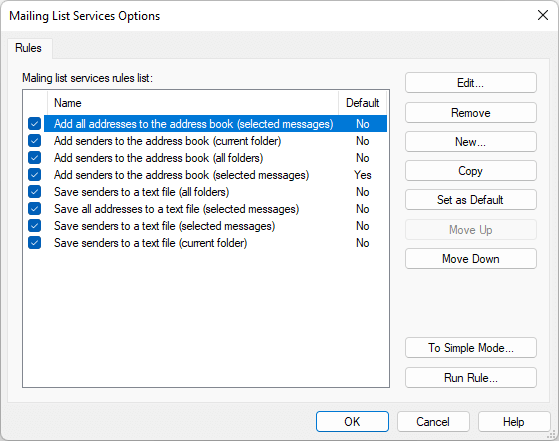This screenshot has height=441, width=559.
Task: Click Run Rule... button
Action: click(x=471, y=378)
